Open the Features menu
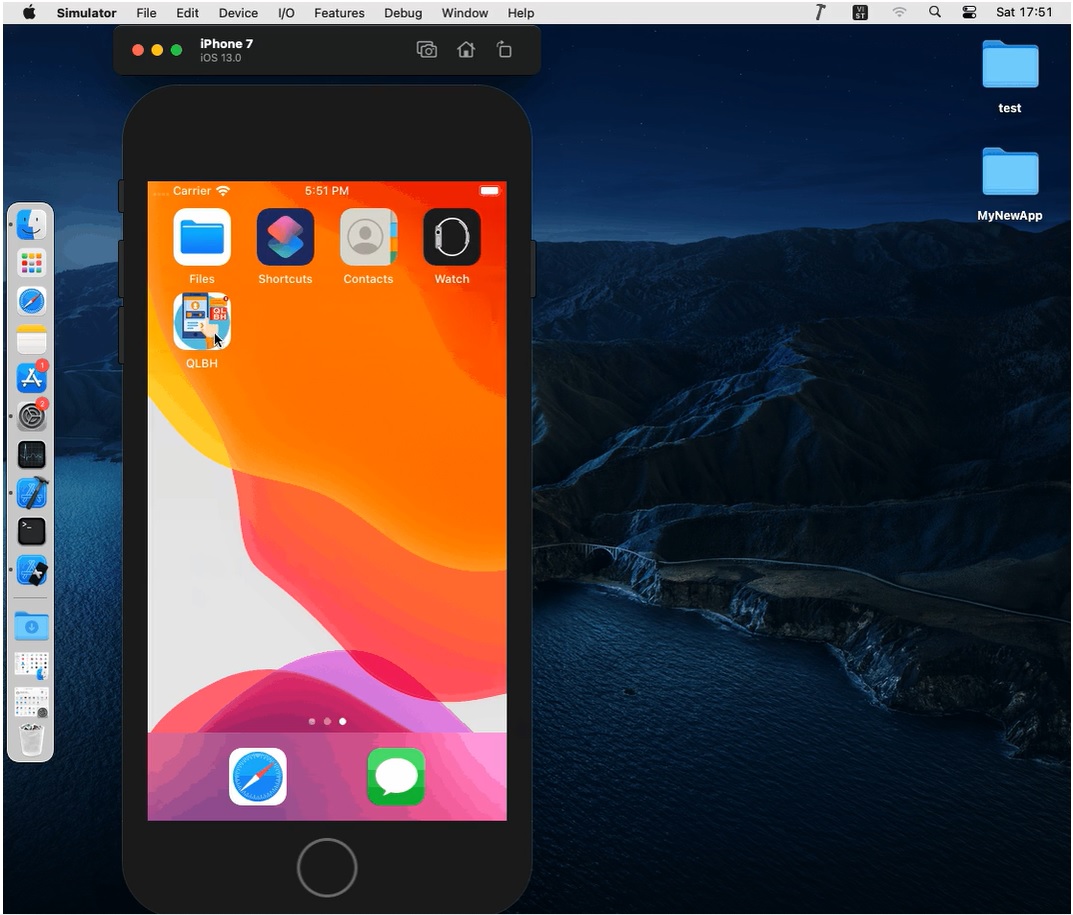This screenshot has width=1073, height=915. [339, 13]
